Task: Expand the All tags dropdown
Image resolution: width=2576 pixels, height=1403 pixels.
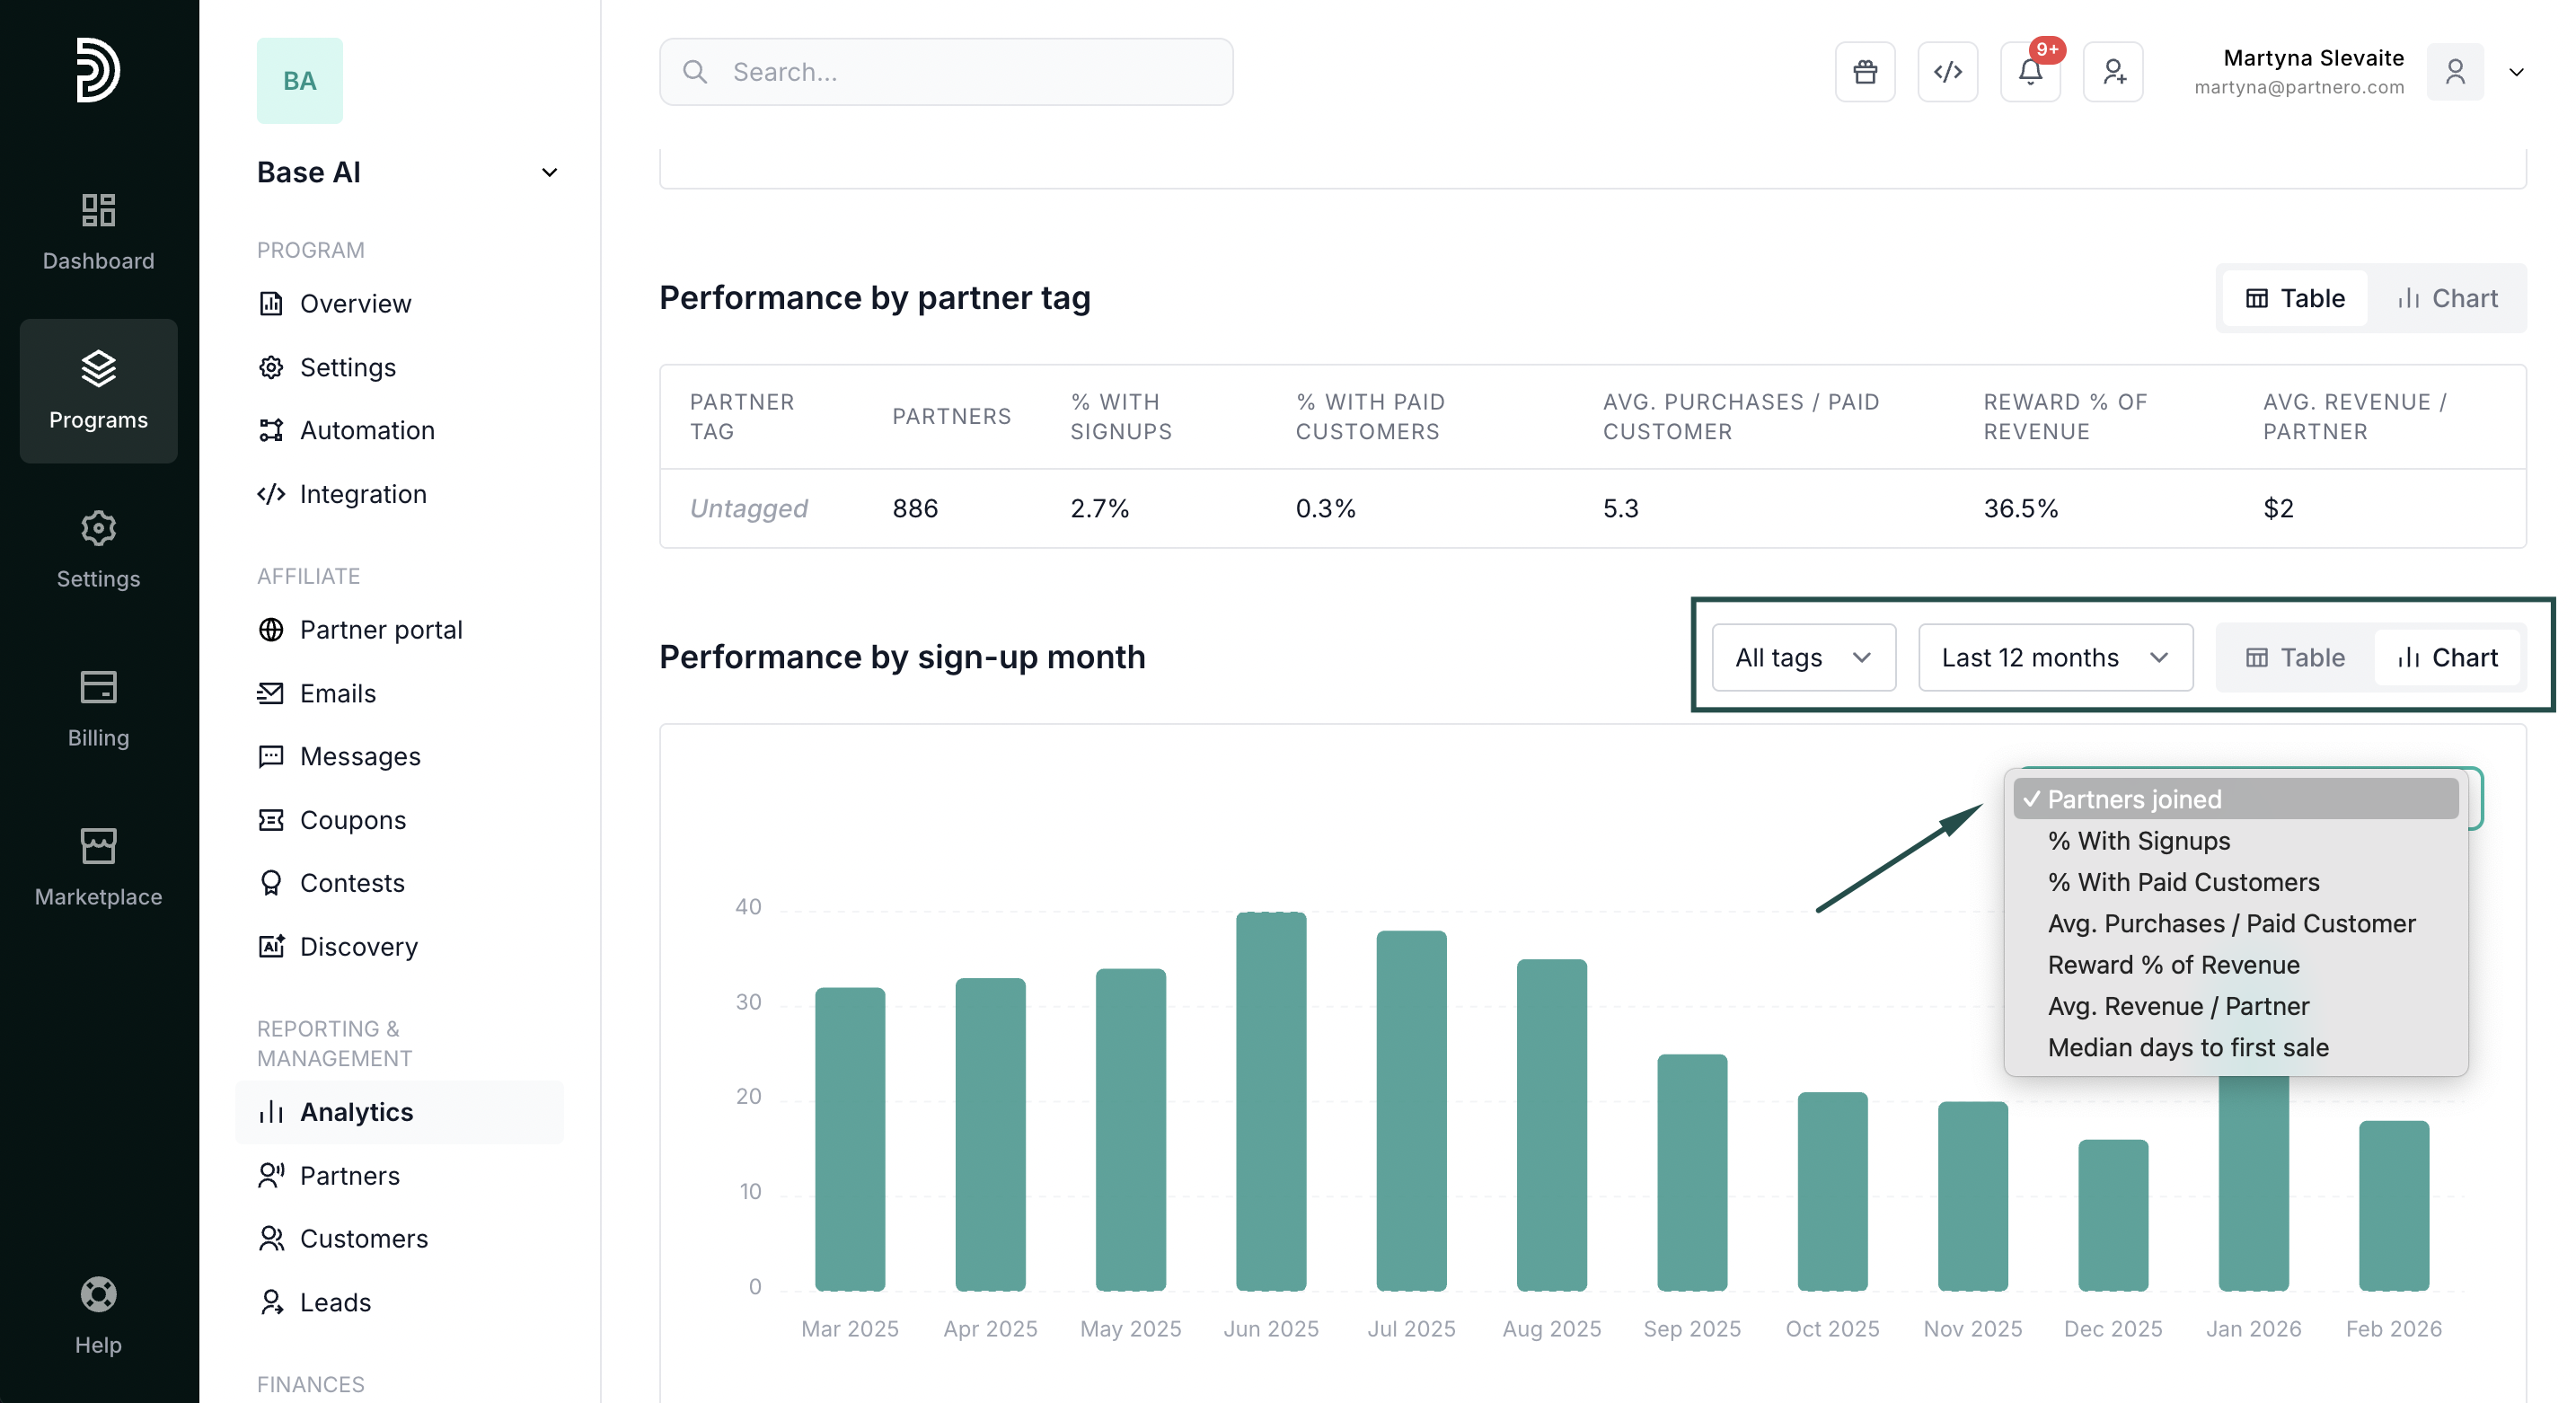Action: (1803, 657)
